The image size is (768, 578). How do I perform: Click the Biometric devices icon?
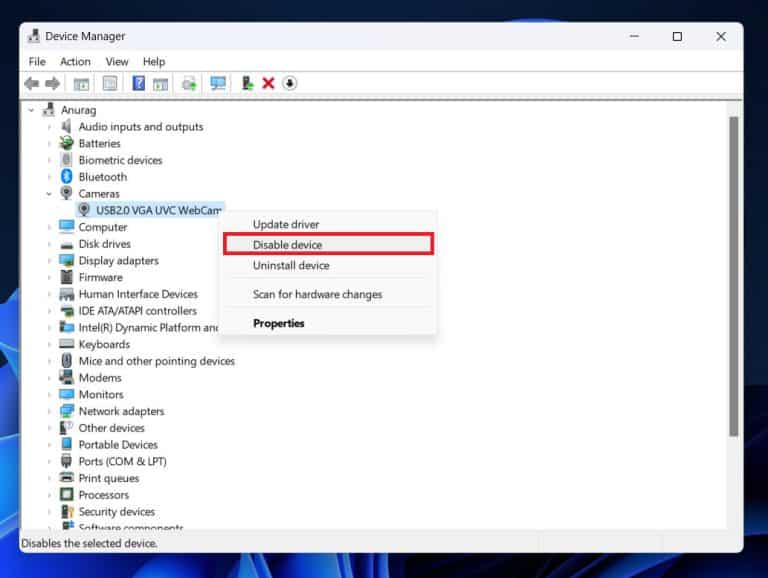tap(67, 160)
